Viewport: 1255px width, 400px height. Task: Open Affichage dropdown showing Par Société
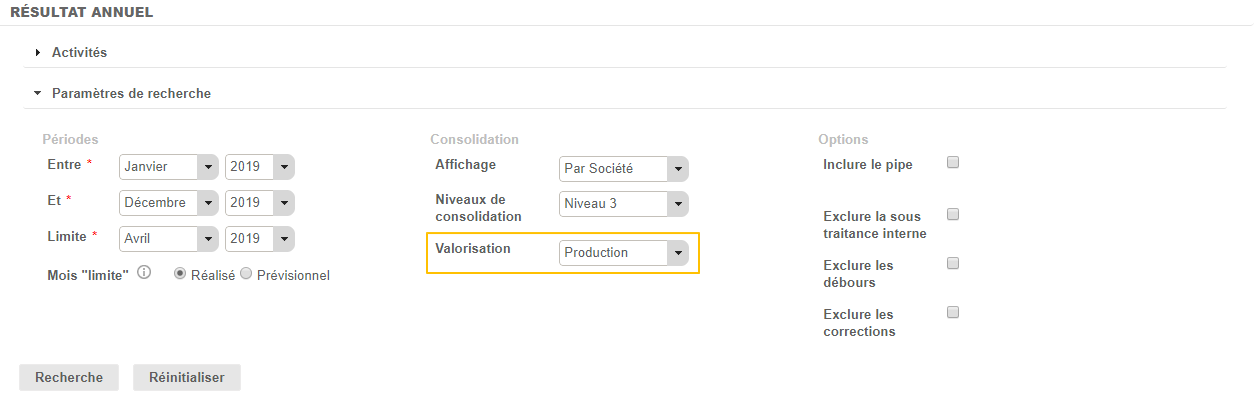624,169
